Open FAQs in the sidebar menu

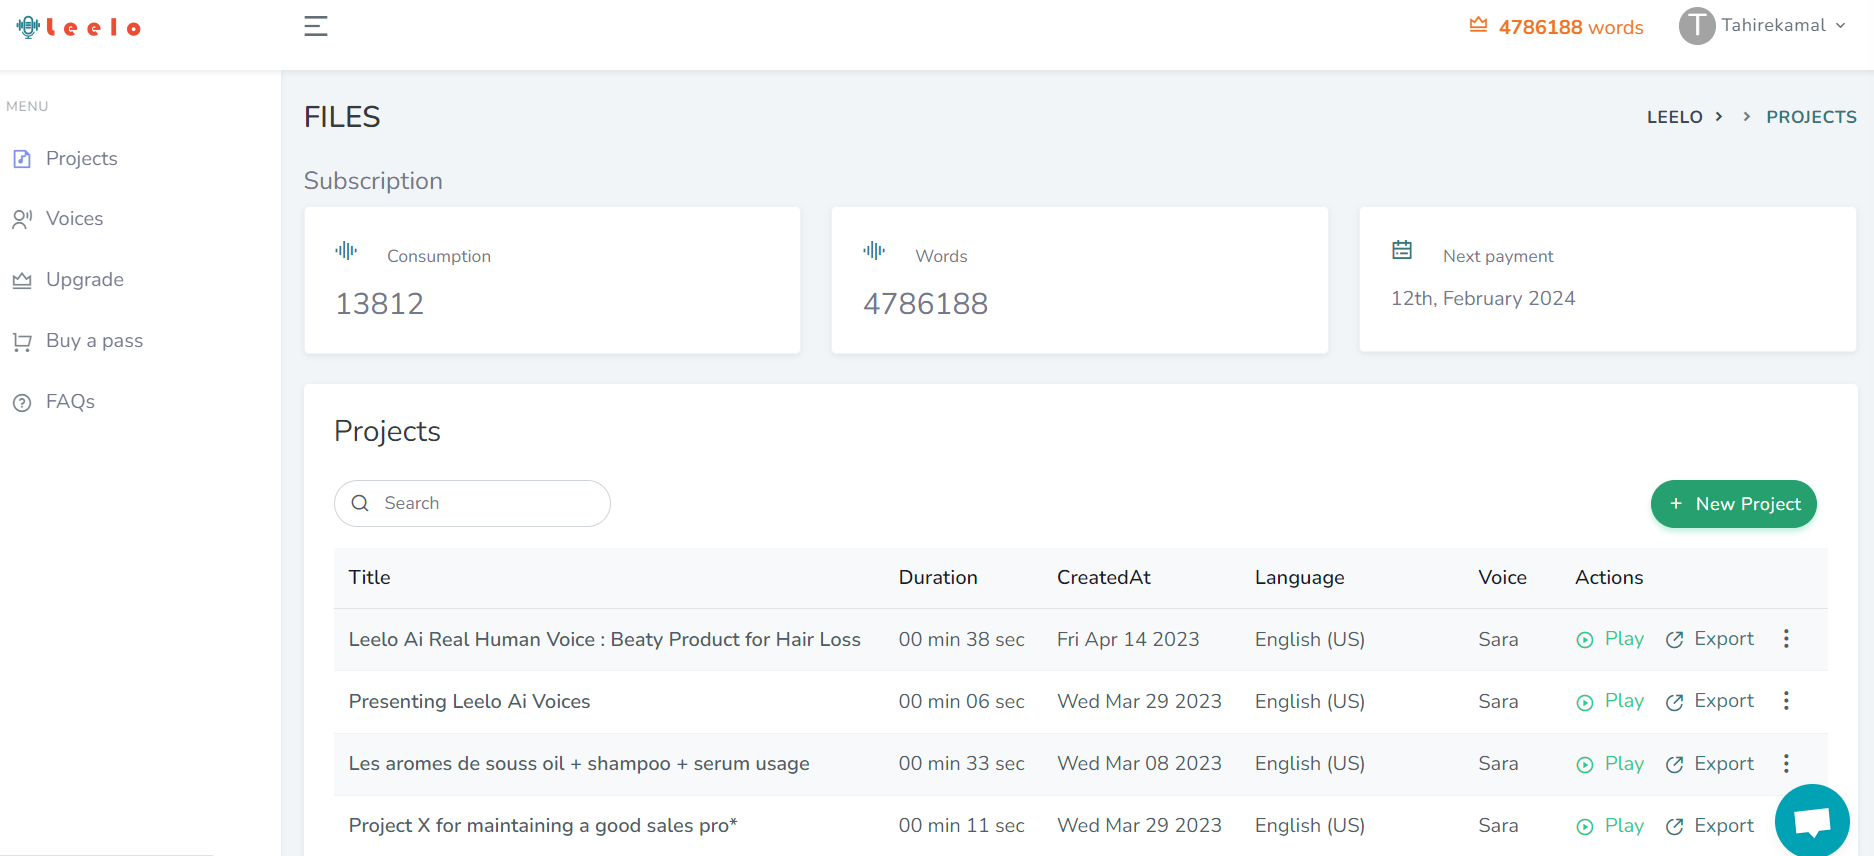pos(70,401)
